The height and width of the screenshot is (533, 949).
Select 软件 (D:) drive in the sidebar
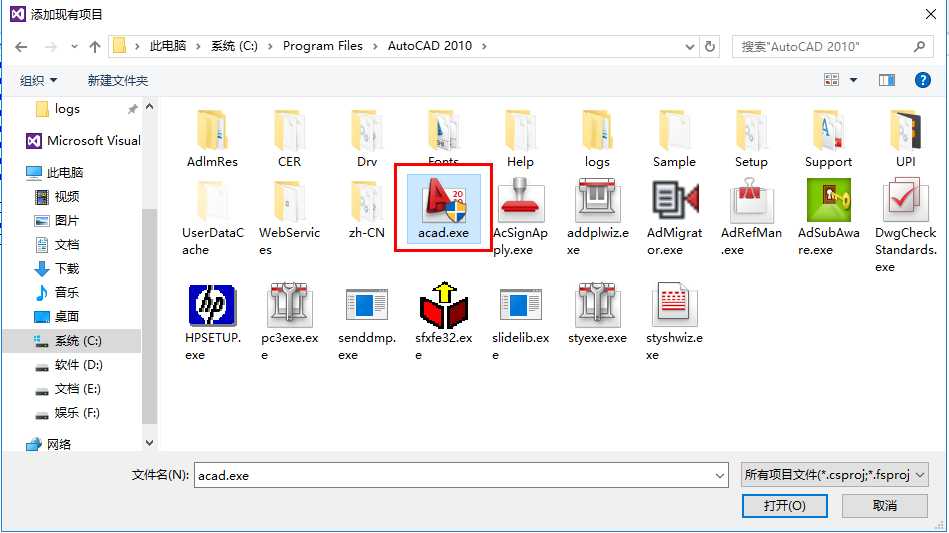[68, 365]
